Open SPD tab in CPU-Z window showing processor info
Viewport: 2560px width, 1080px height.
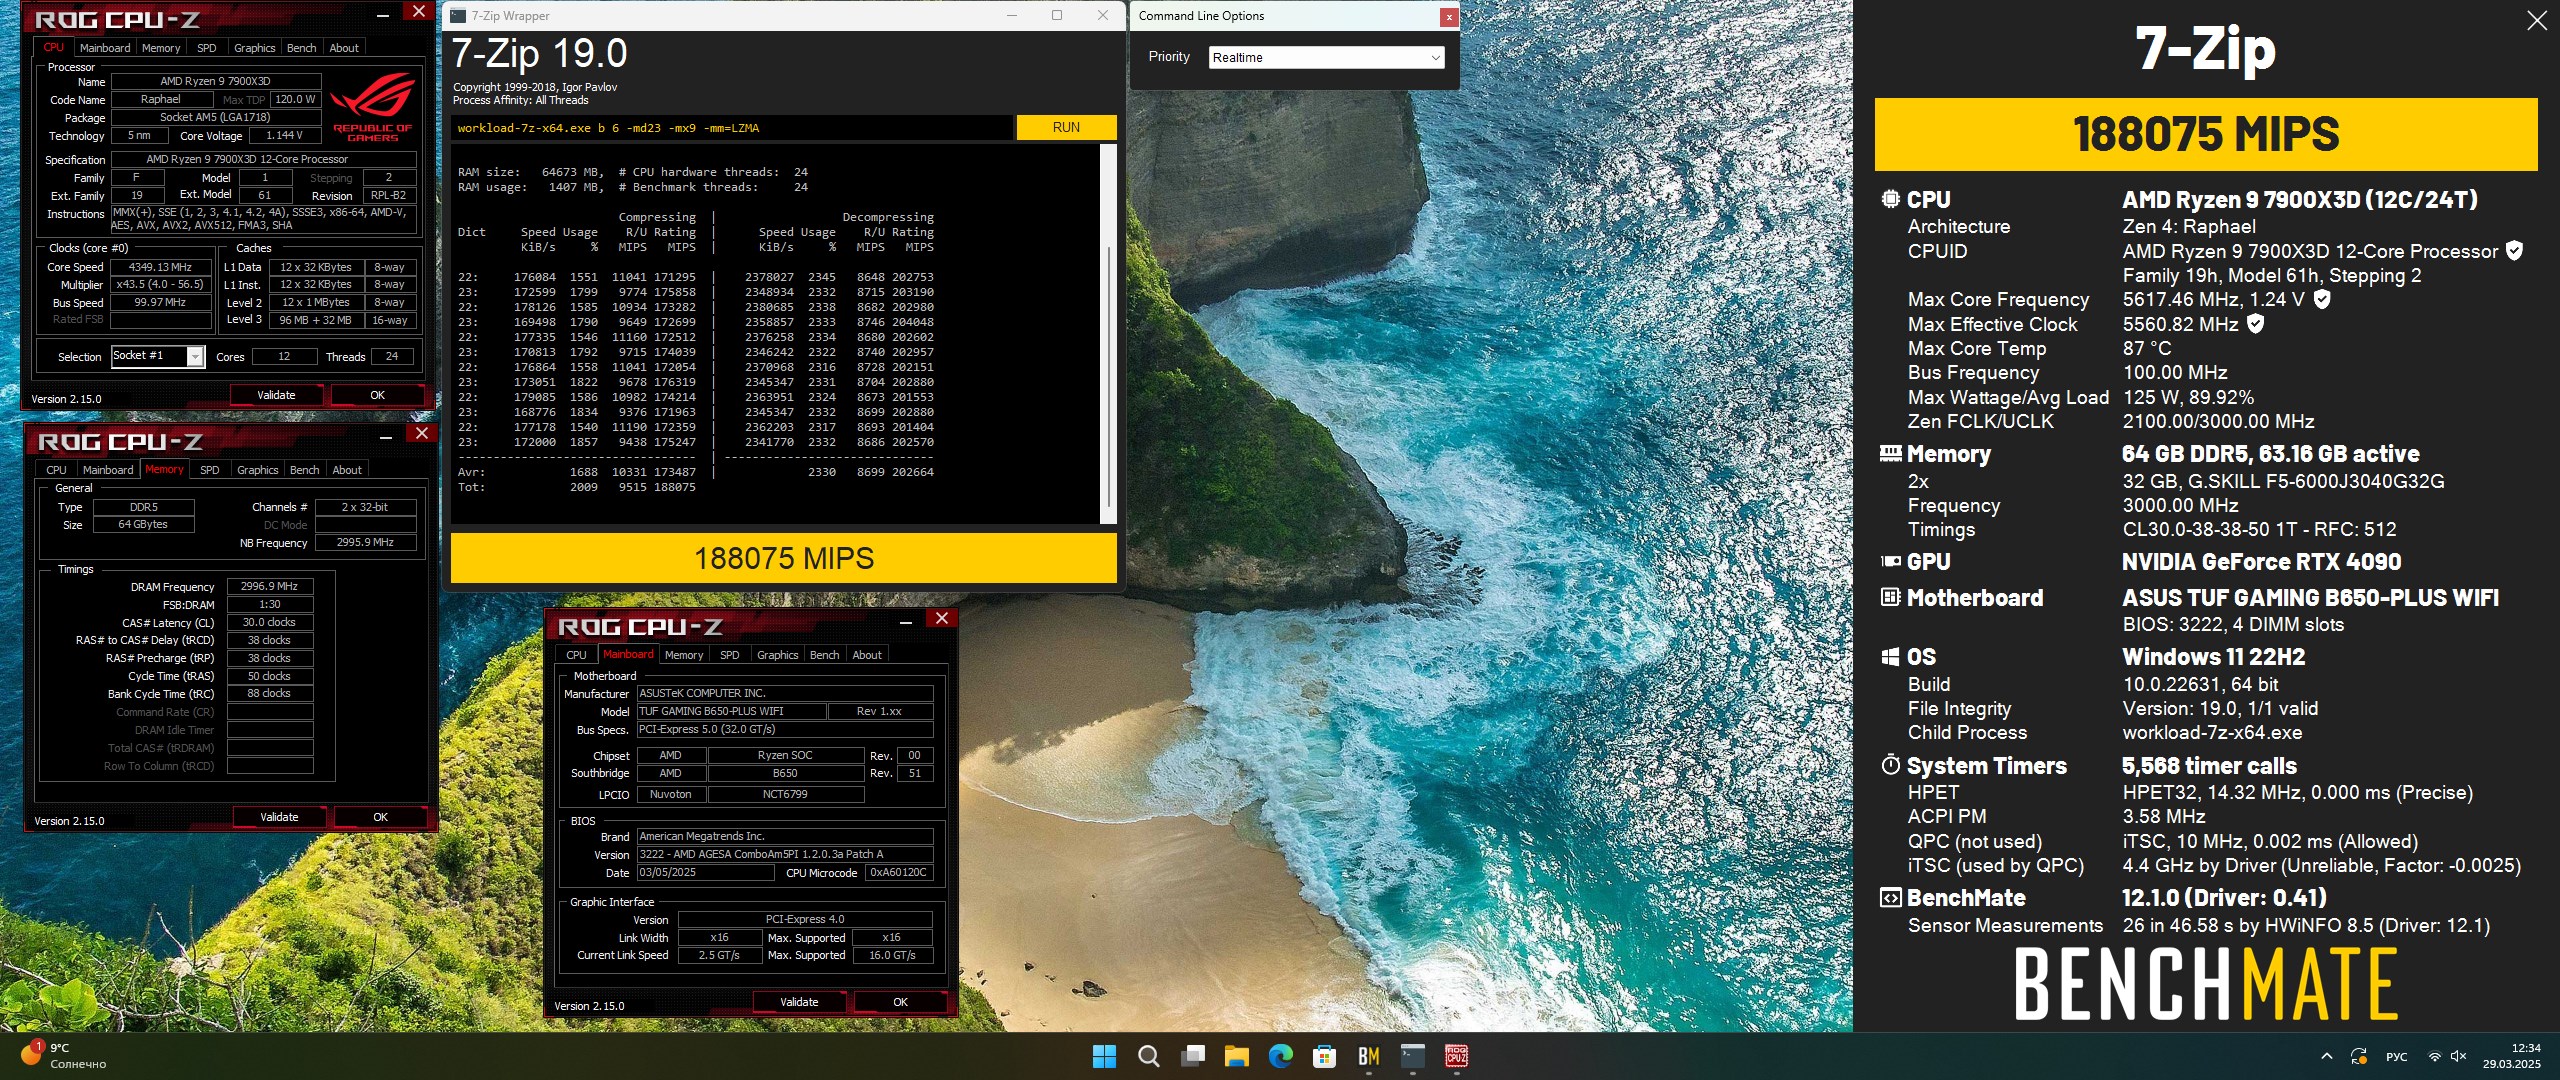[x=206, y=48]
